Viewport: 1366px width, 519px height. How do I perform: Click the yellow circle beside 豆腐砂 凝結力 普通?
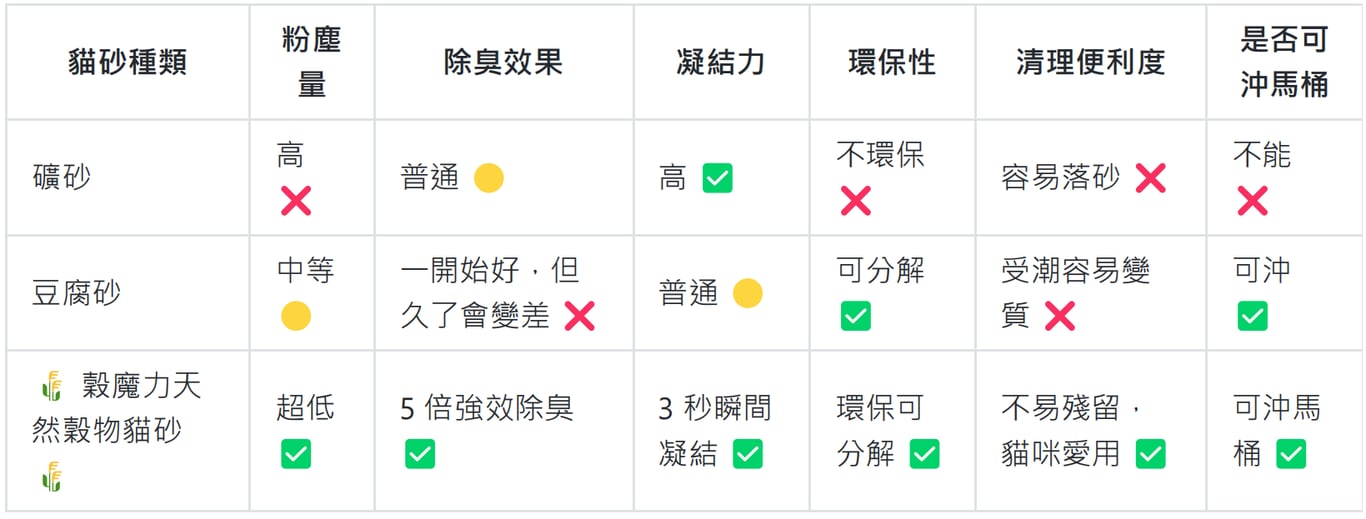[748, 293]
